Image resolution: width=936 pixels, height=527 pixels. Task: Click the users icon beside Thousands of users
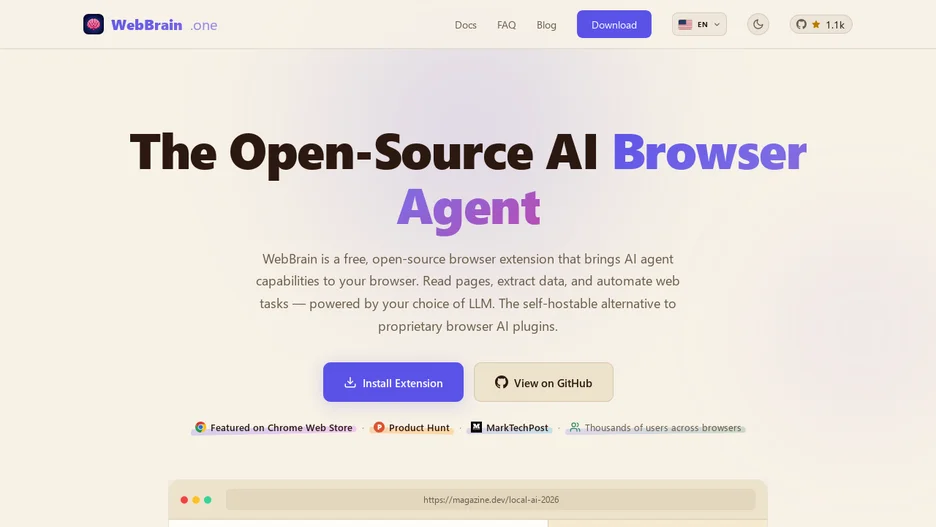(x=574, y=427)
